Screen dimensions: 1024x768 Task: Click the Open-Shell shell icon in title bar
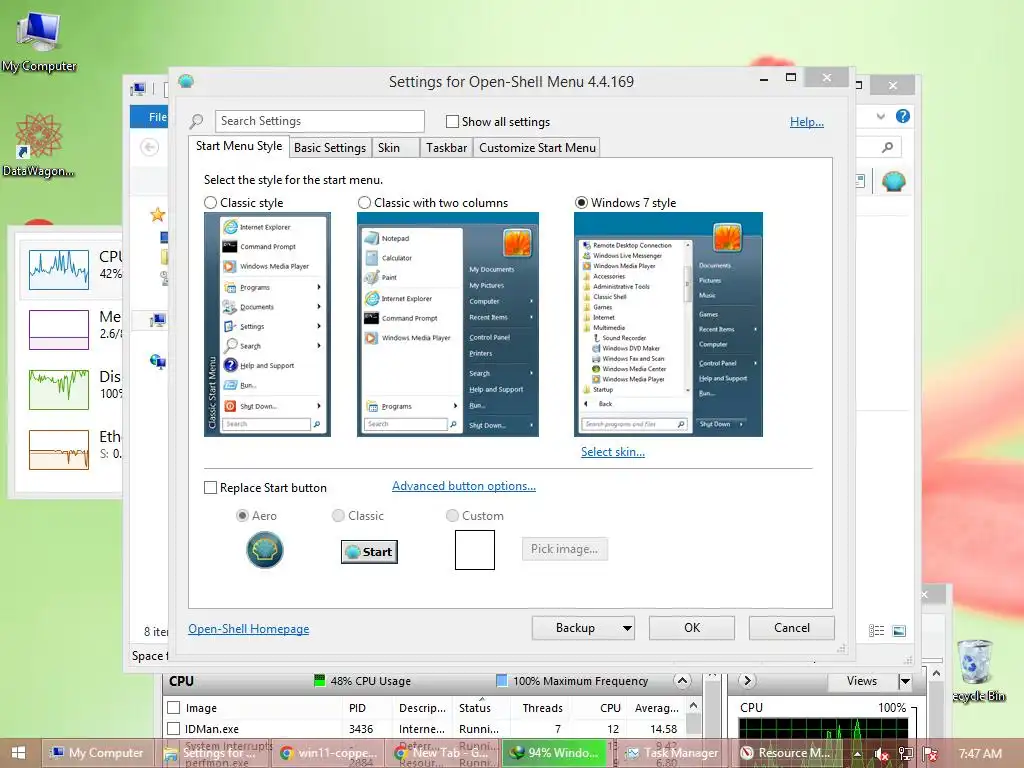(186, 81)
